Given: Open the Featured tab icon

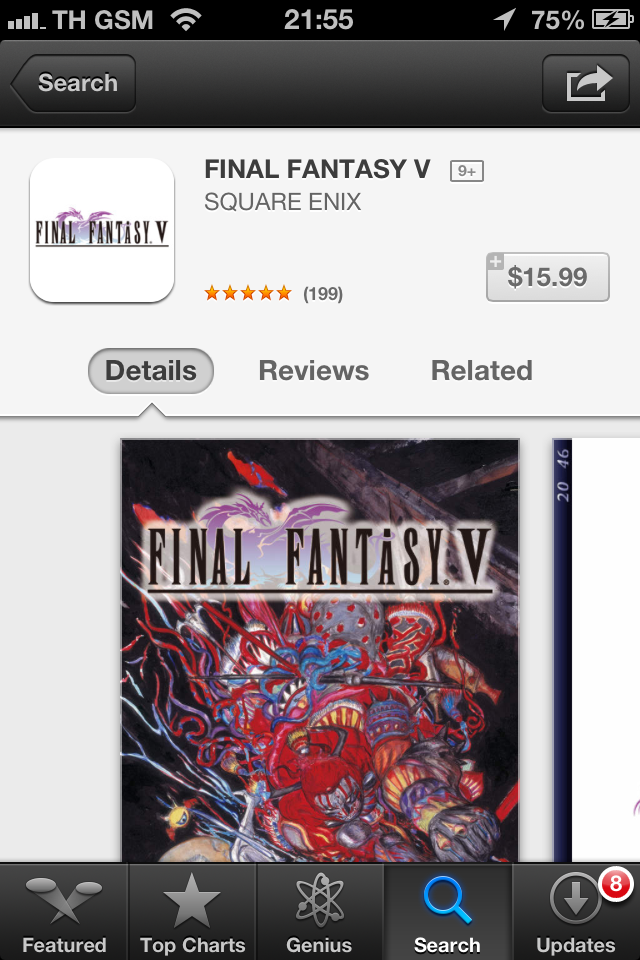Looking at the screenshot, I should (64, 901).
